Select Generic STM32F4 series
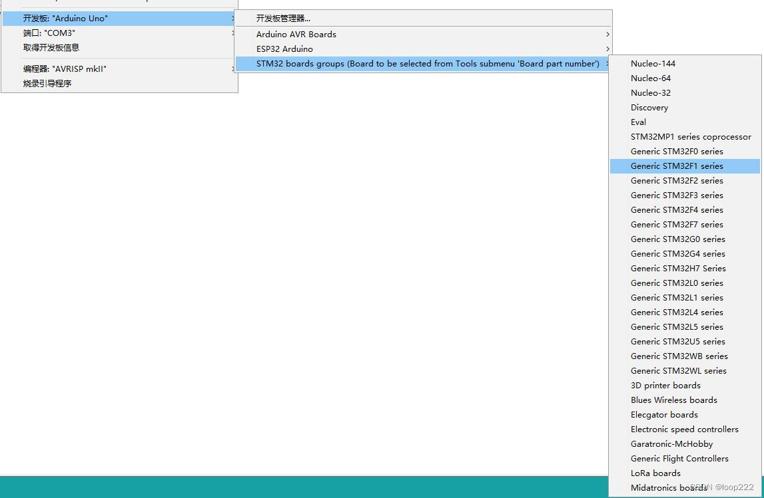Viewport: 764px width, 498px height. coord(685,210)
